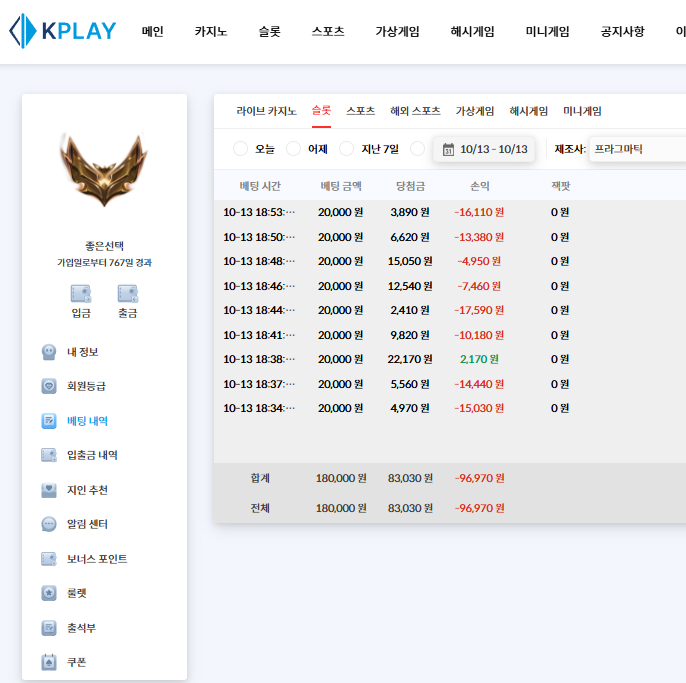Click the withdraw (출금) wallet icon
The image size is (686, 683).
click(x=127, y=294)
